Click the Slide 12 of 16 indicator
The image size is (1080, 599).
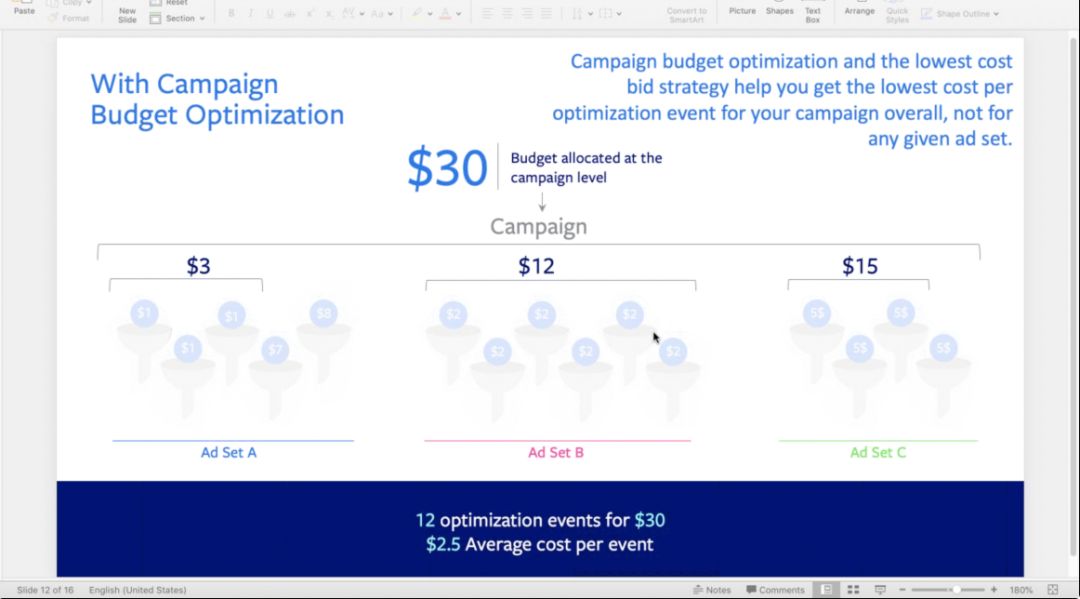coord(45,590)
